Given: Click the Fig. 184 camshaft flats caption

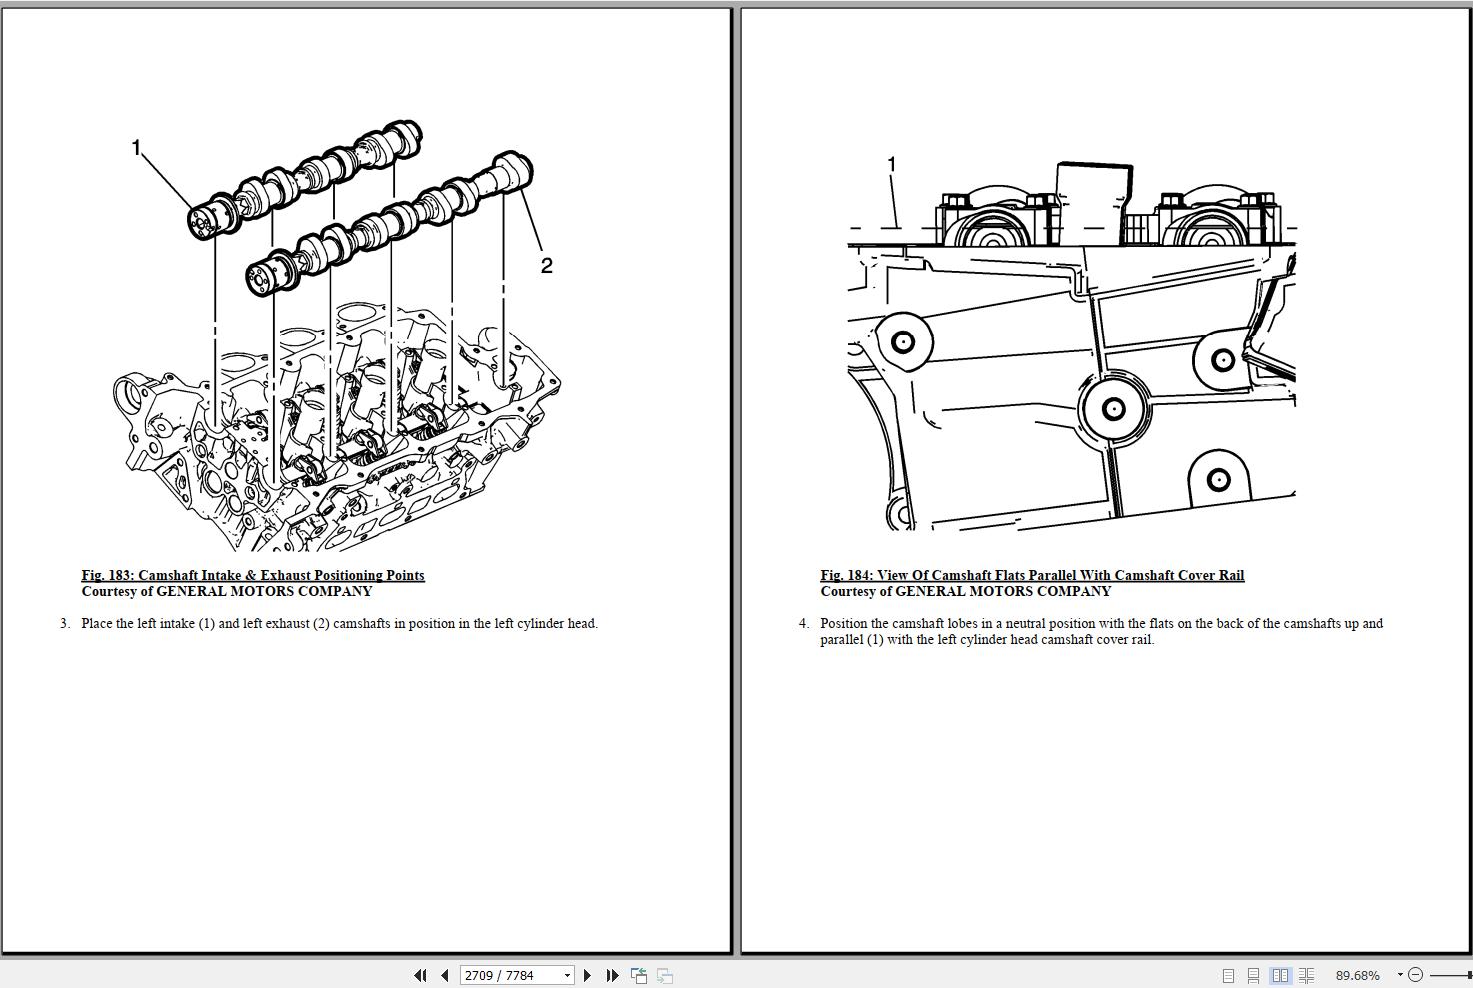Looking at the screenshot, I should point(1032,575).
